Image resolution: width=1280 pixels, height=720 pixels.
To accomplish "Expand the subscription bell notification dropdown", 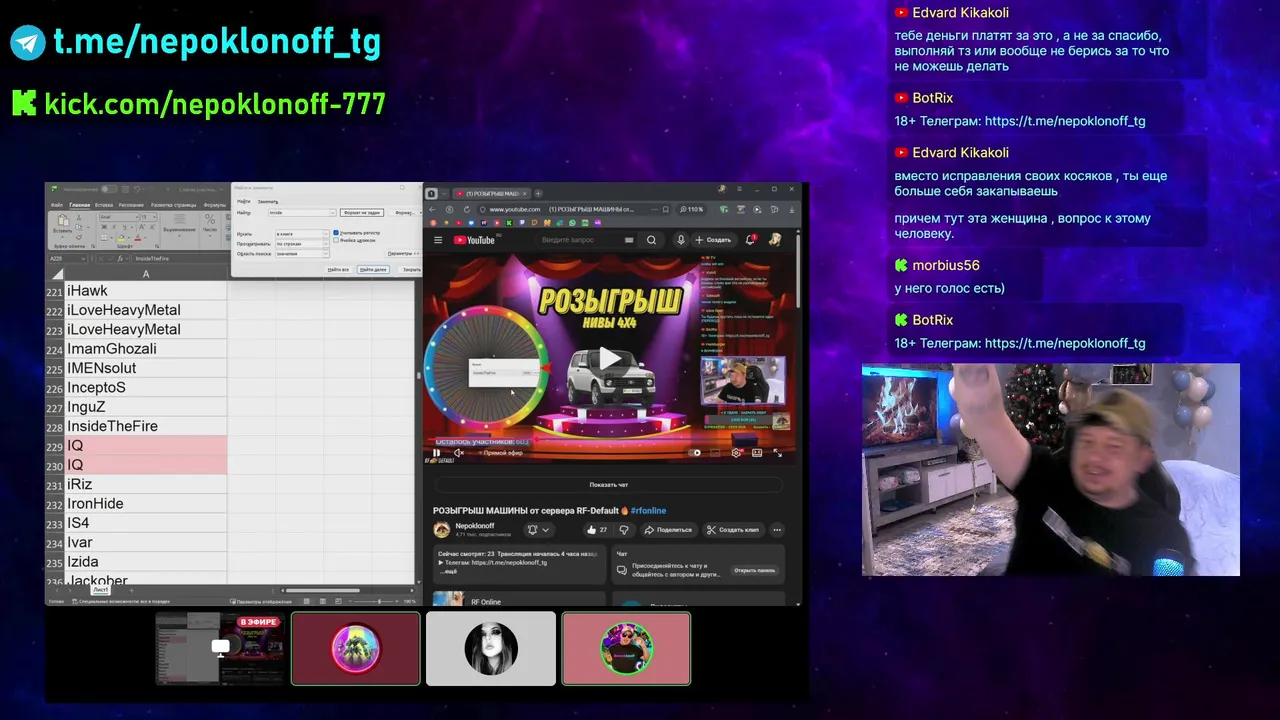I will [x=539, y=530].
